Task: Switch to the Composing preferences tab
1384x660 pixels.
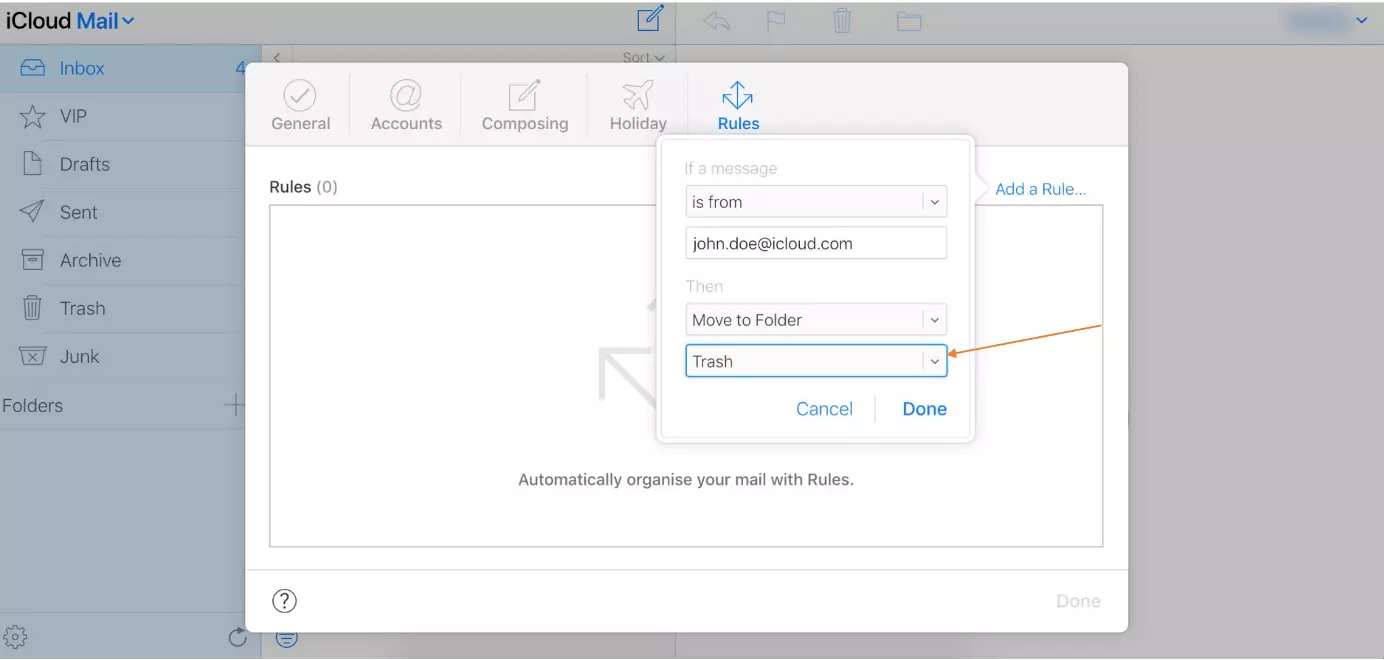Action: pos(524,106)
